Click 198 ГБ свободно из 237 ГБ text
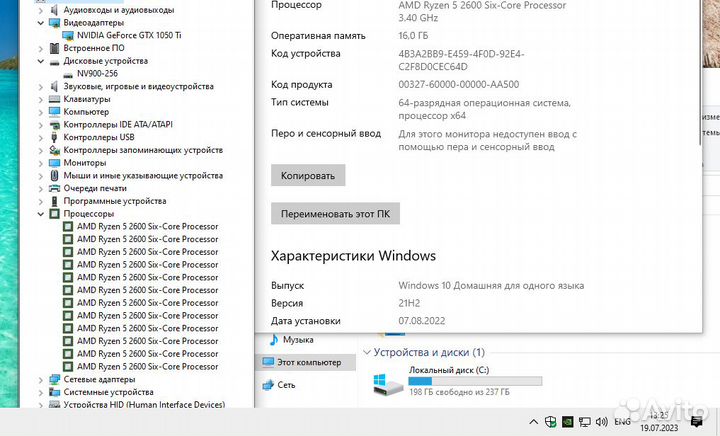This screenshot has height=436, width=720. pyautogui.click(x=459, y=392)
